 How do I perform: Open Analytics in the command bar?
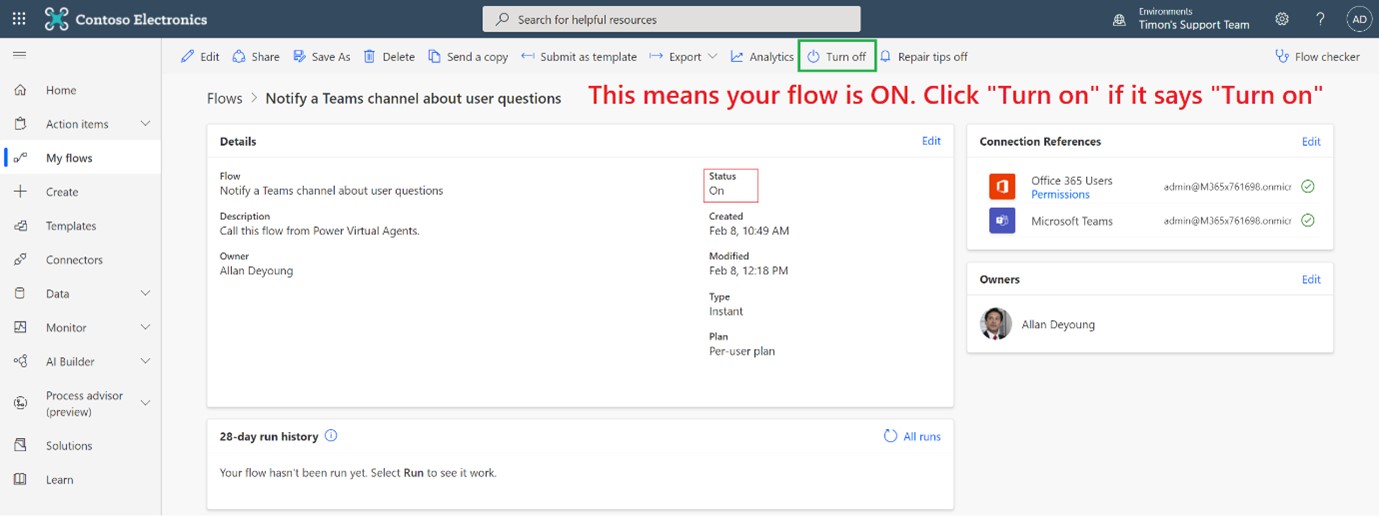[762, 57]
